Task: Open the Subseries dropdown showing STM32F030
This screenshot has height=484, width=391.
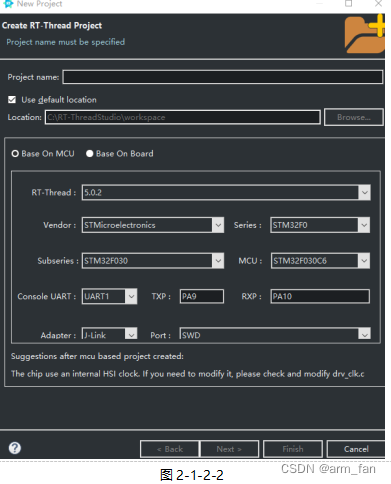Action: (x=153, y=261)
